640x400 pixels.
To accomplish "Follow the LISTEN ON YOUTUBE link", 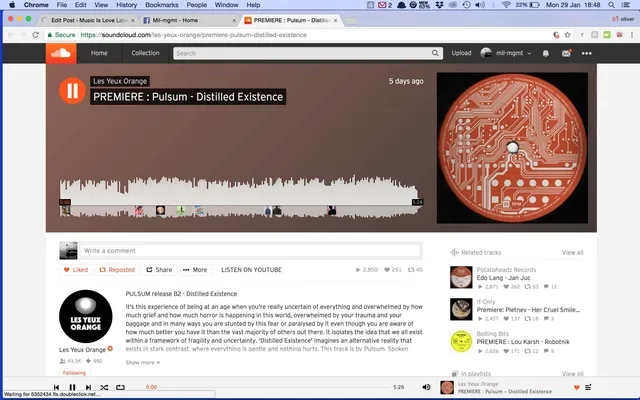I will pos(251,270).
